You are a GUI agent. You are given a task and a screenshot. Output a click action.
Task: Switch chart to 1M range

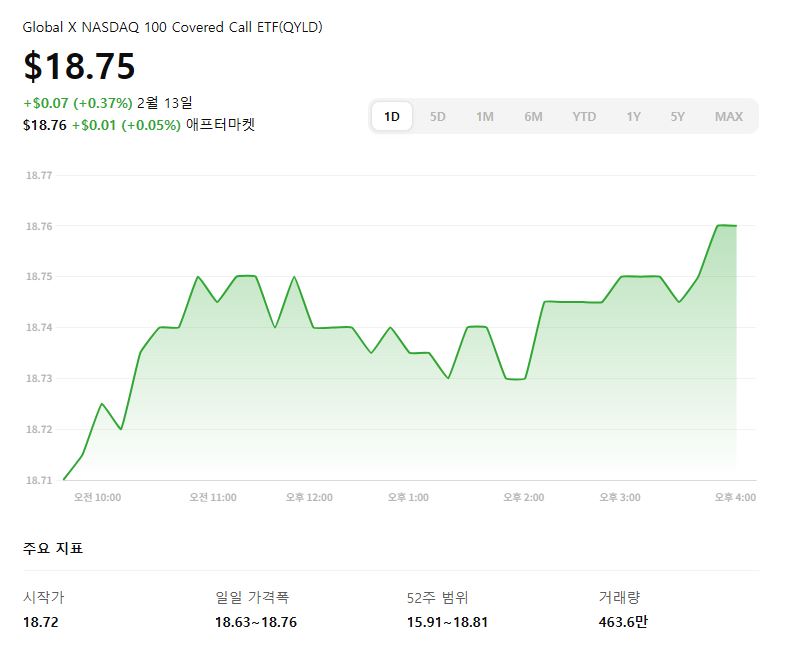click(485, 116)
